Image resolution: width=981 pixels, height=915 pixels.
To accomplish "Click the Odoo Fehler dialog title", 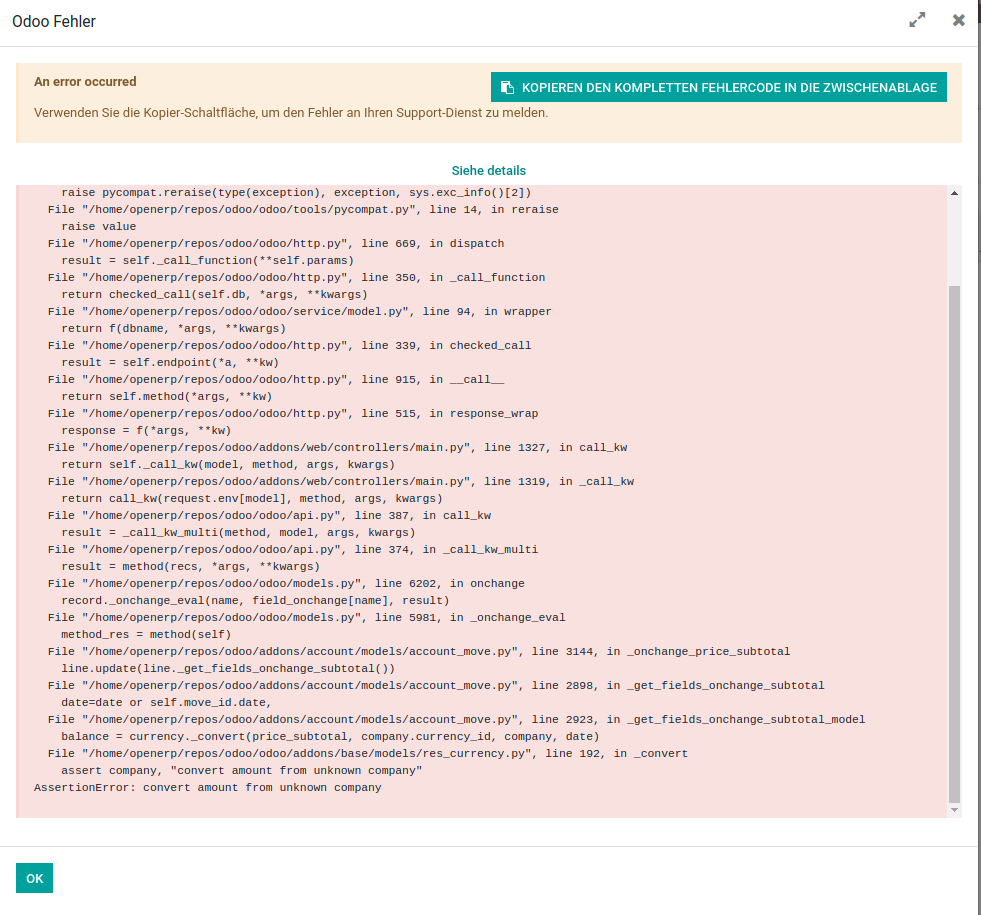I will tap(54, 21).
